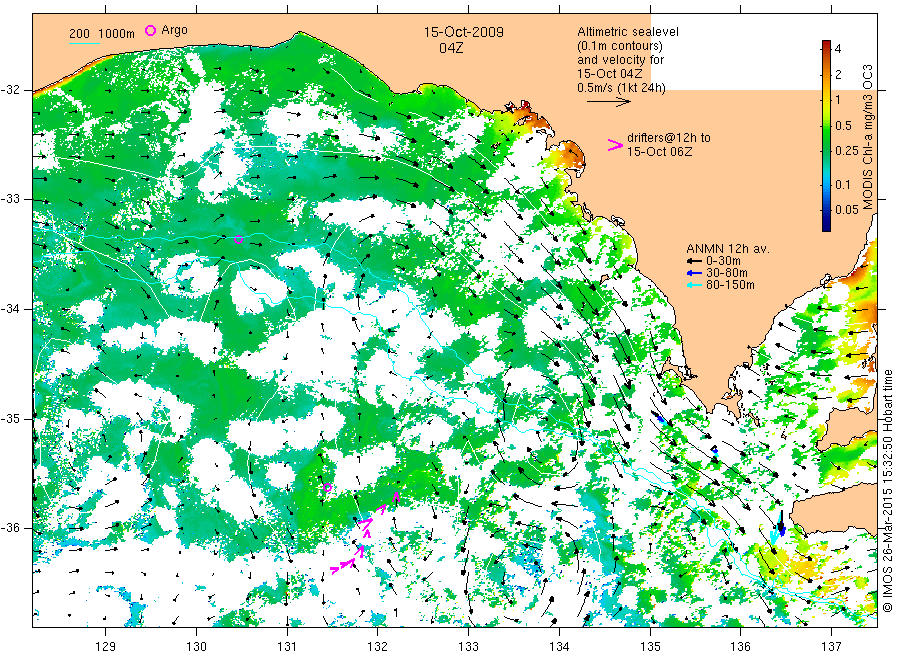Click the IMOS copyright timestamp text
The image size is (900, 660).
click(888, 491)
